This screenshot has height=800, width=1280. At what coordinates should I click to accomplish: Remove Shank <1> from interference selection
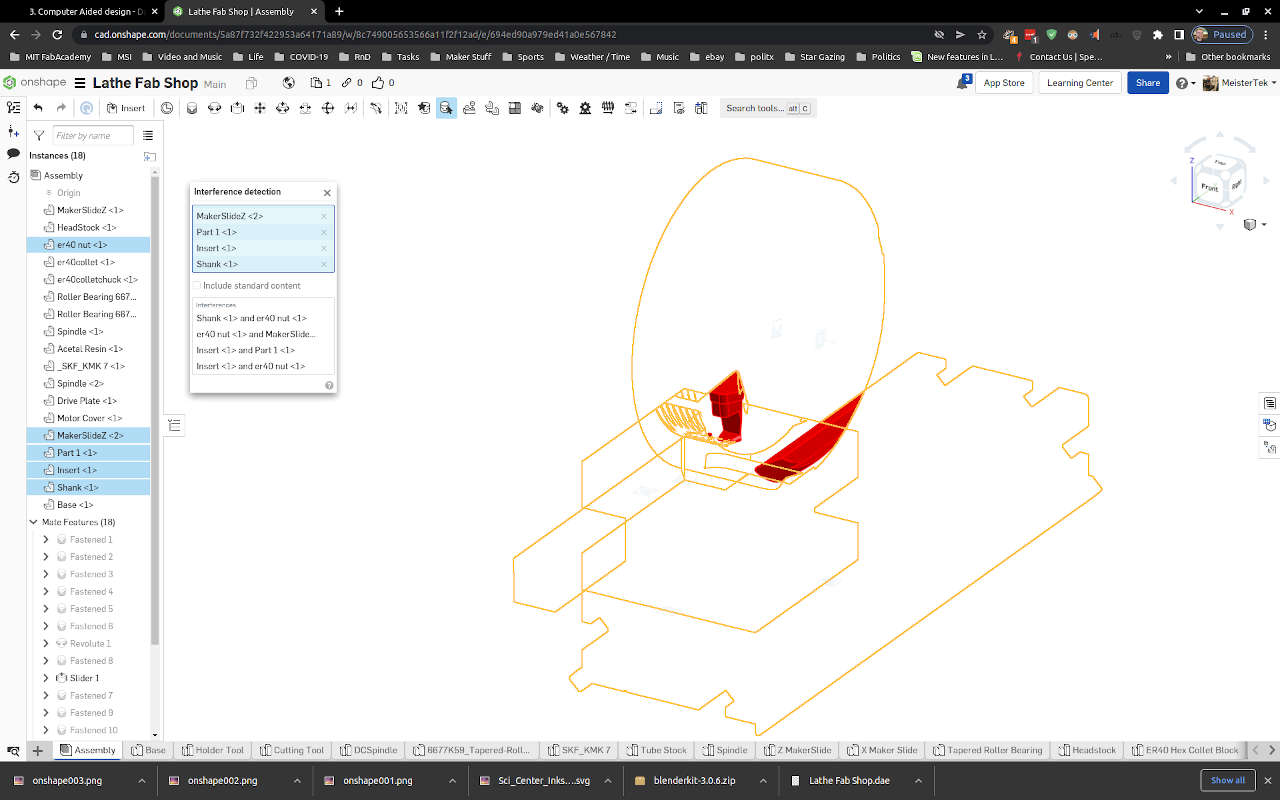324,264
